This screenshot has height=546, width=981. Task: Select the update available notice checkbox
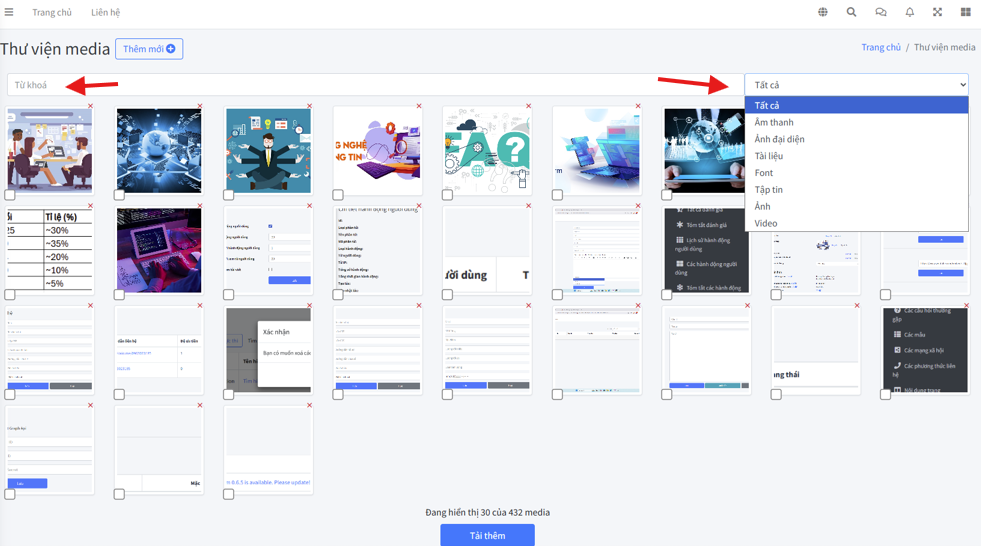tap(229, 494)
